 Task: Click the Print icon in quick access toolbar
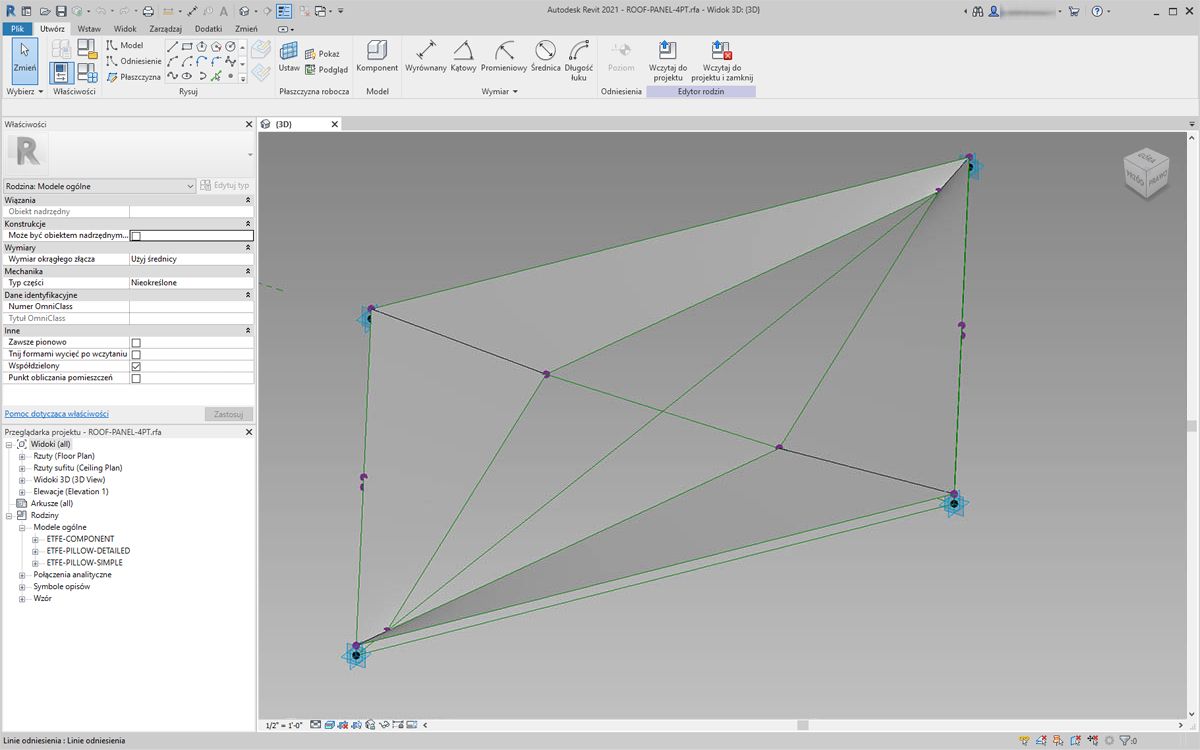click(x=148, y=11)
